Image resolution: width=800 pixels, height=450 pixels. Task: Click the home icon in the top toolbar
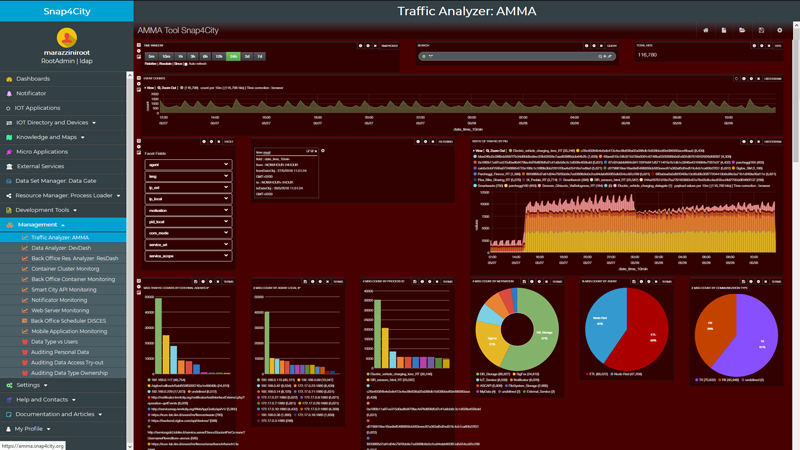click(705, 31)
